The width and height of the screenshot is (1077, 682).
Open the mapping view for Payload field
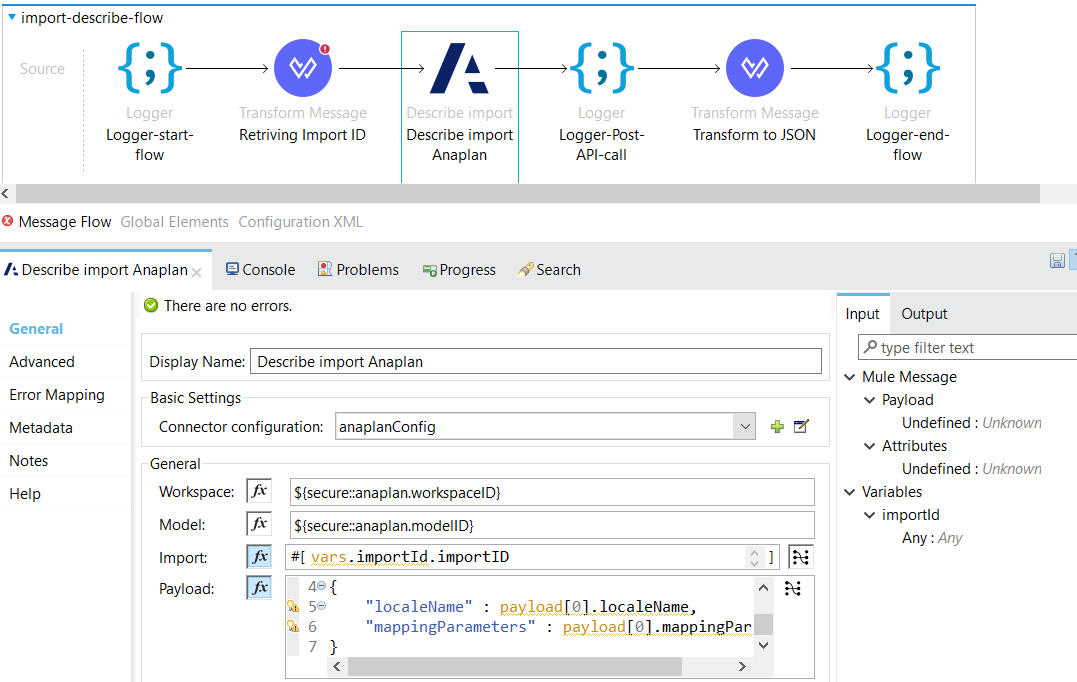tap(793, 589)
